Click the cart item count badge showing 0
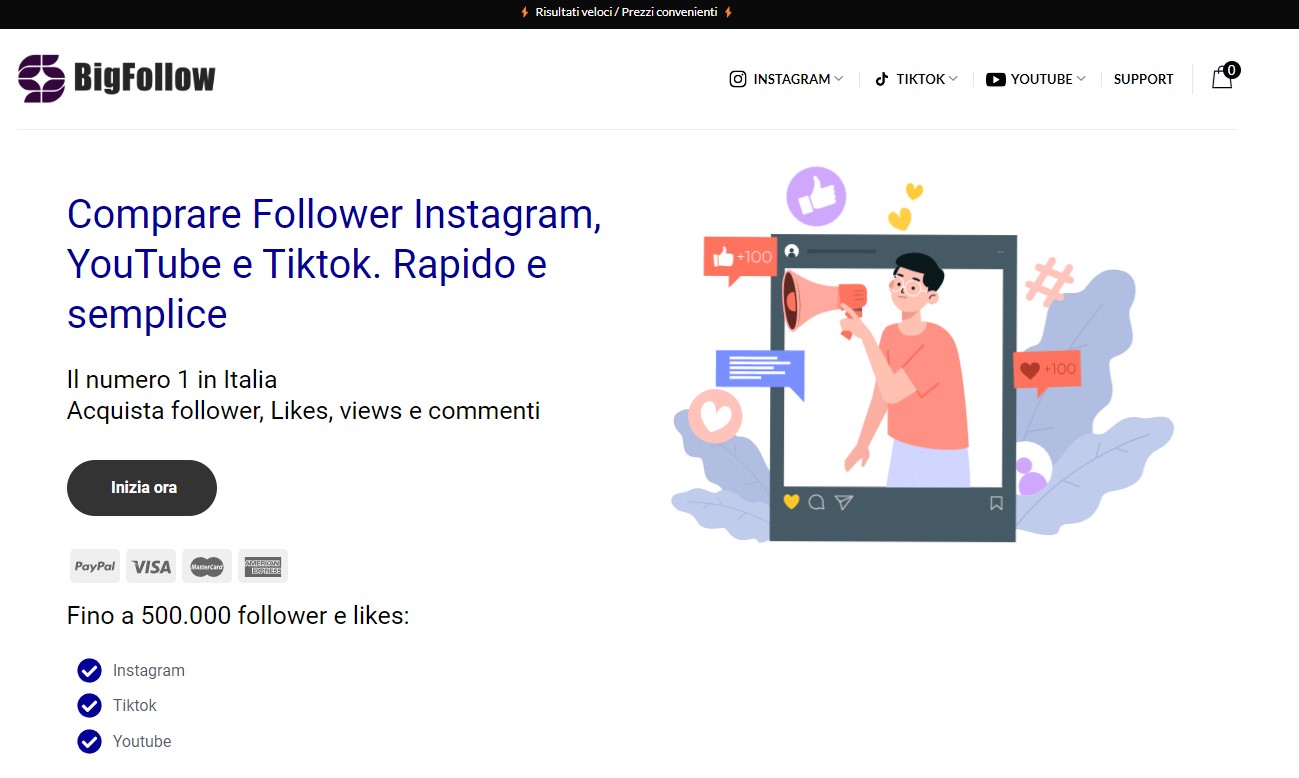This screenshot has height=778, width=1299. coord(1232,70)
